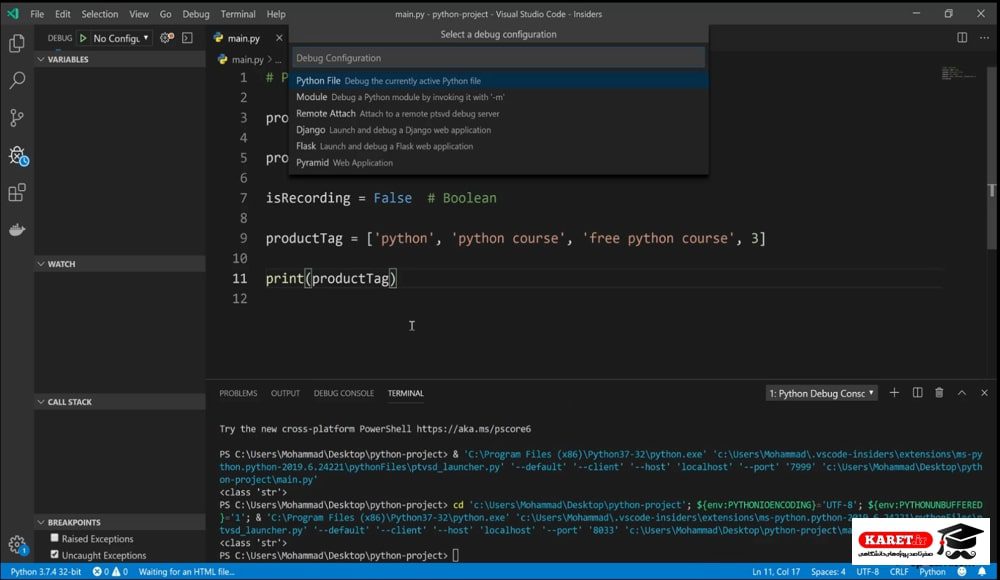Switch to the Output panel tab
Screen dimensions: 1000x580
tap(285, 393)
